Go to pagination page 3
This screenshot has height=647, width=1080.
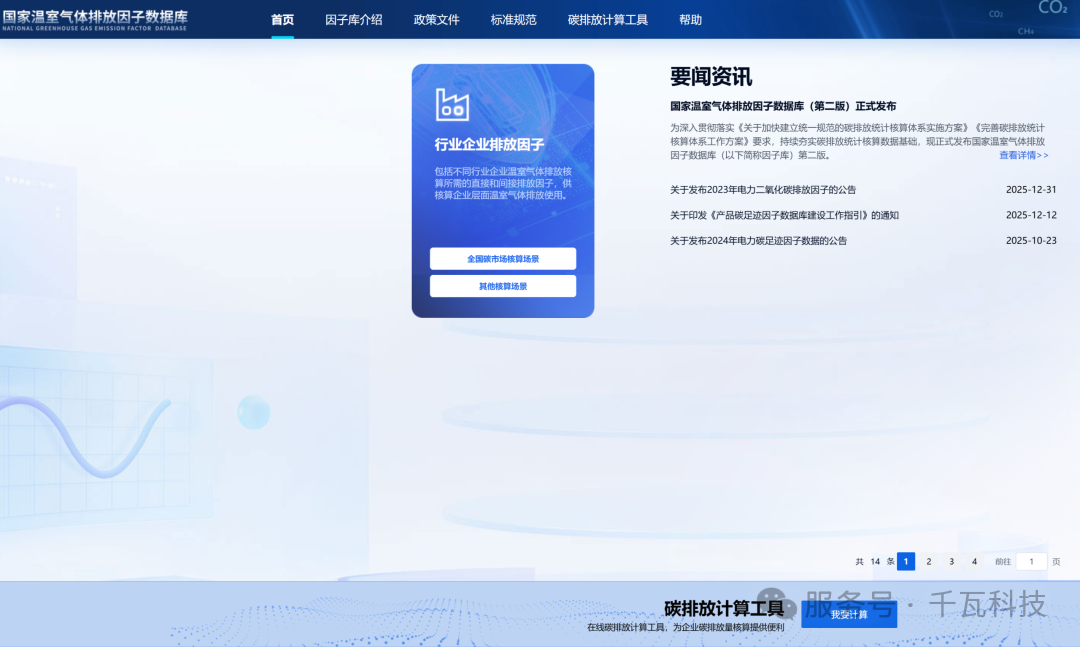click(x=951, y=562)
